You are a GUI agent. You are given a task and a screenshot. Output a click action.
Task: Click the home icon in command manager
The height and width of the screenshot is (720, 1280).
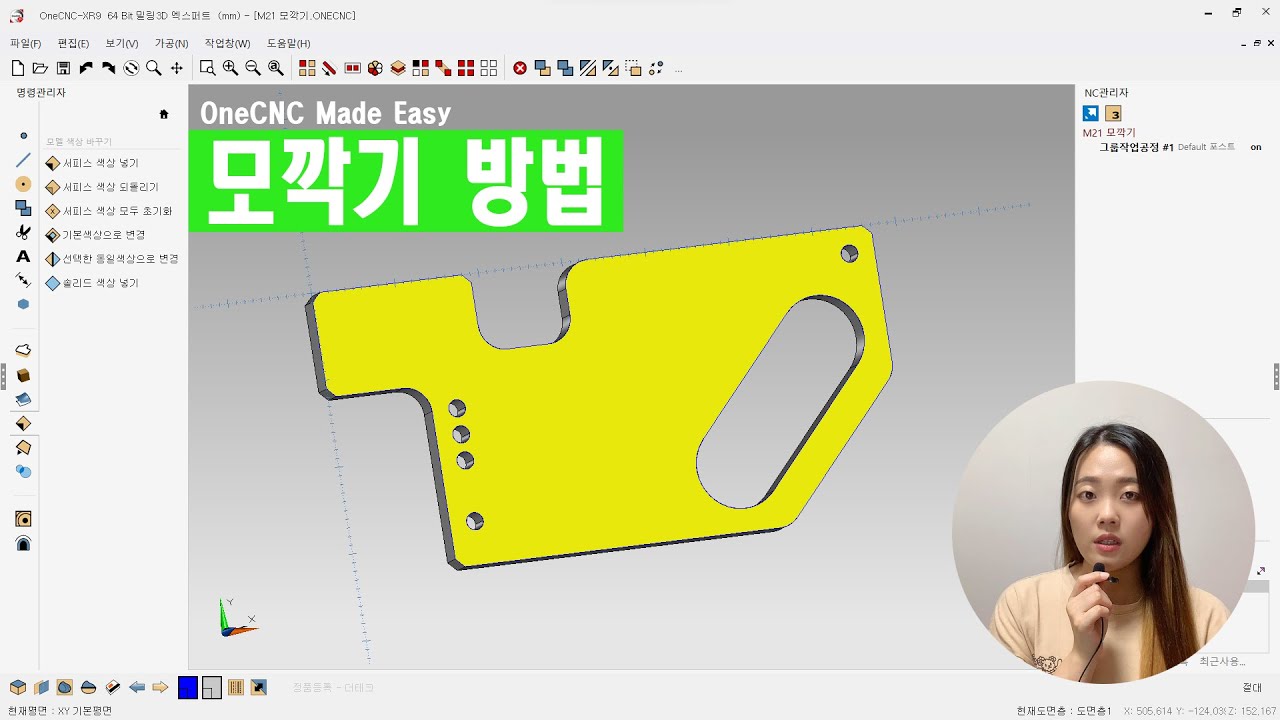point(164,114)
